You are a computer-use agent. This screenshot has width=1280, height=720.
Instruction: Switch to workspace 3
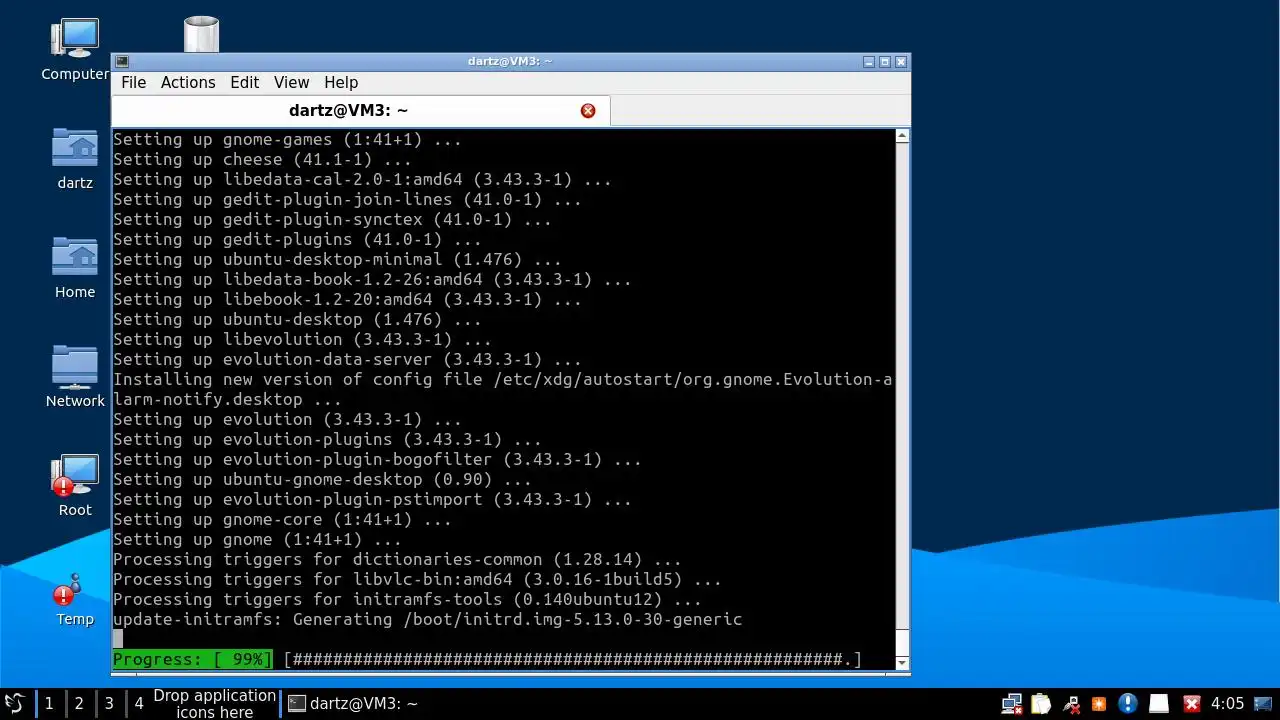pos(109,703)
